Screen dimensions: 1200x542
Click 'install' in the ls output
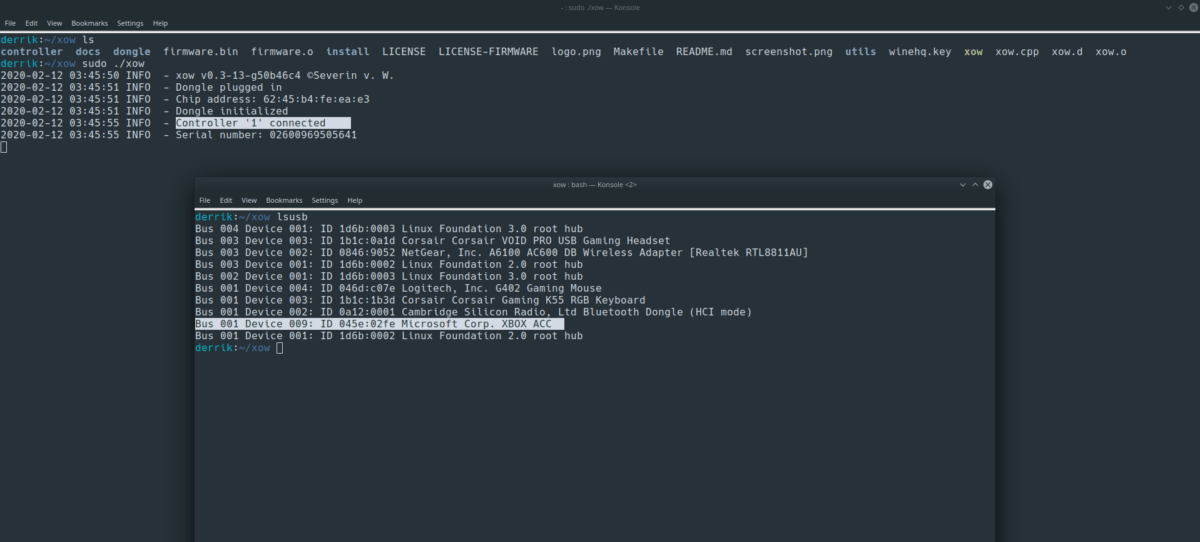[x=348, y=51]
